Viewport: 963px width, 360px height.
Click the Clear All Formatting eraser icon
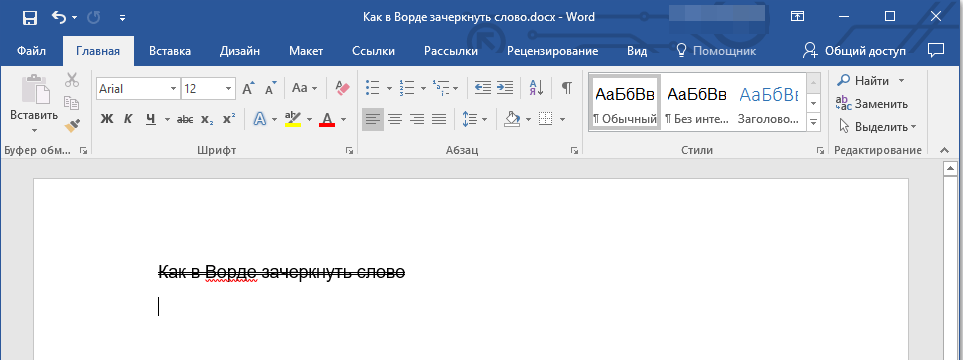[342, 88]
